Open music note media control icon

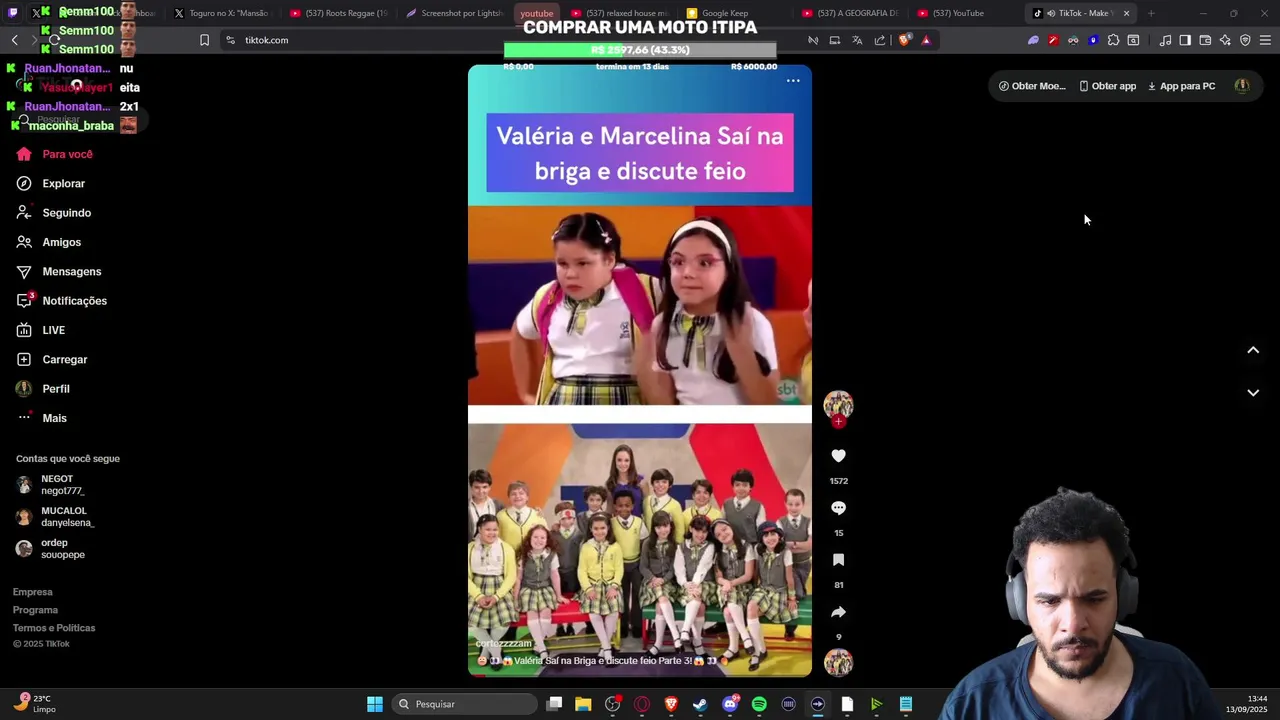coord(1165,40)
